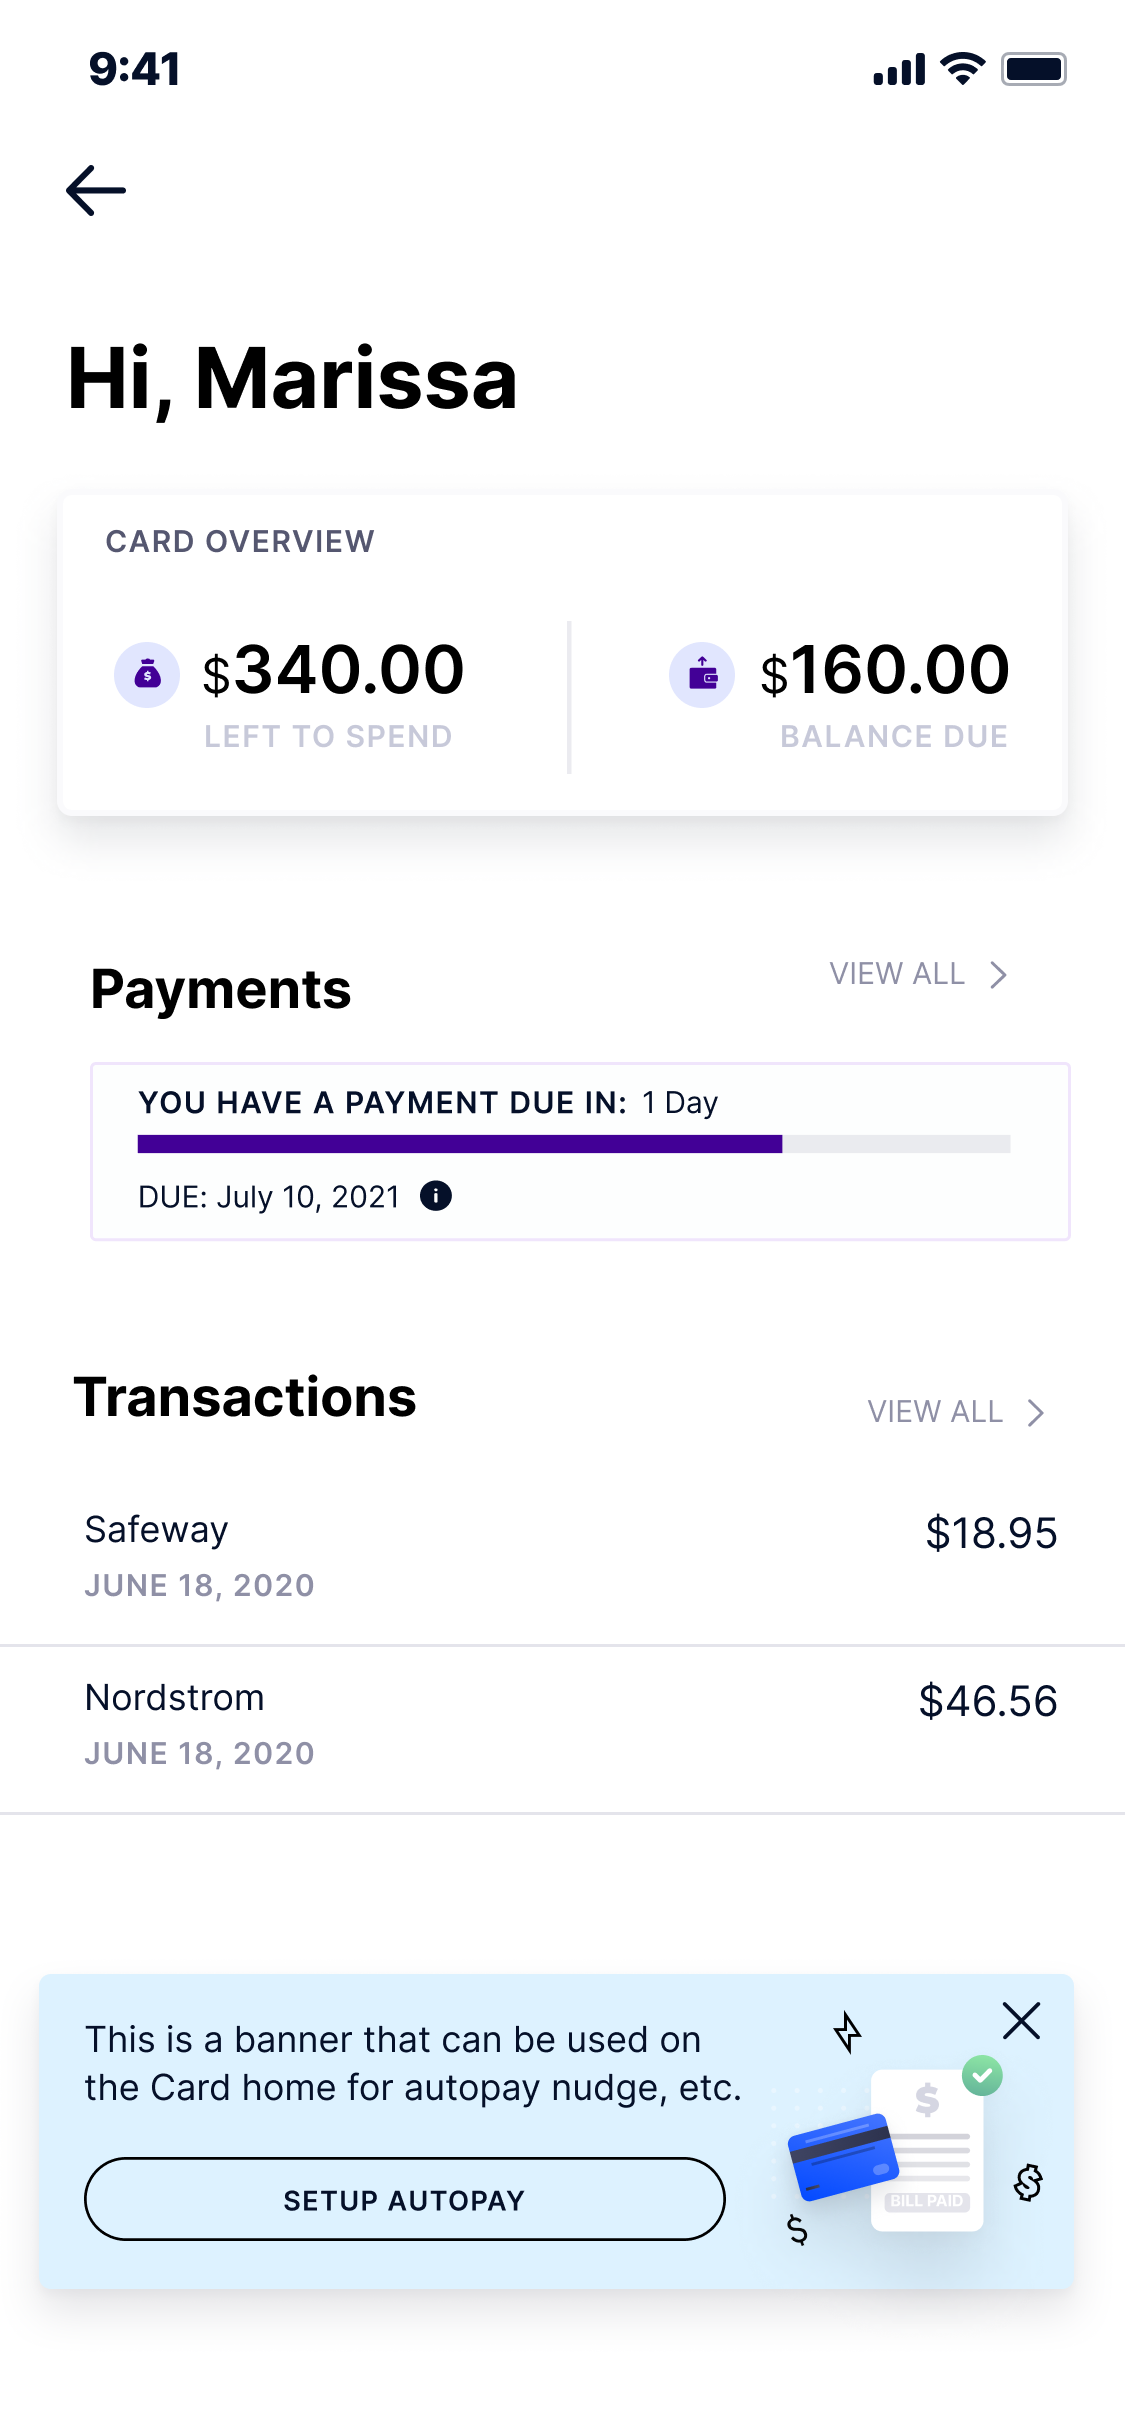
Task: Tap the CARD OVERVIEW heading
Action: [240, 542]
